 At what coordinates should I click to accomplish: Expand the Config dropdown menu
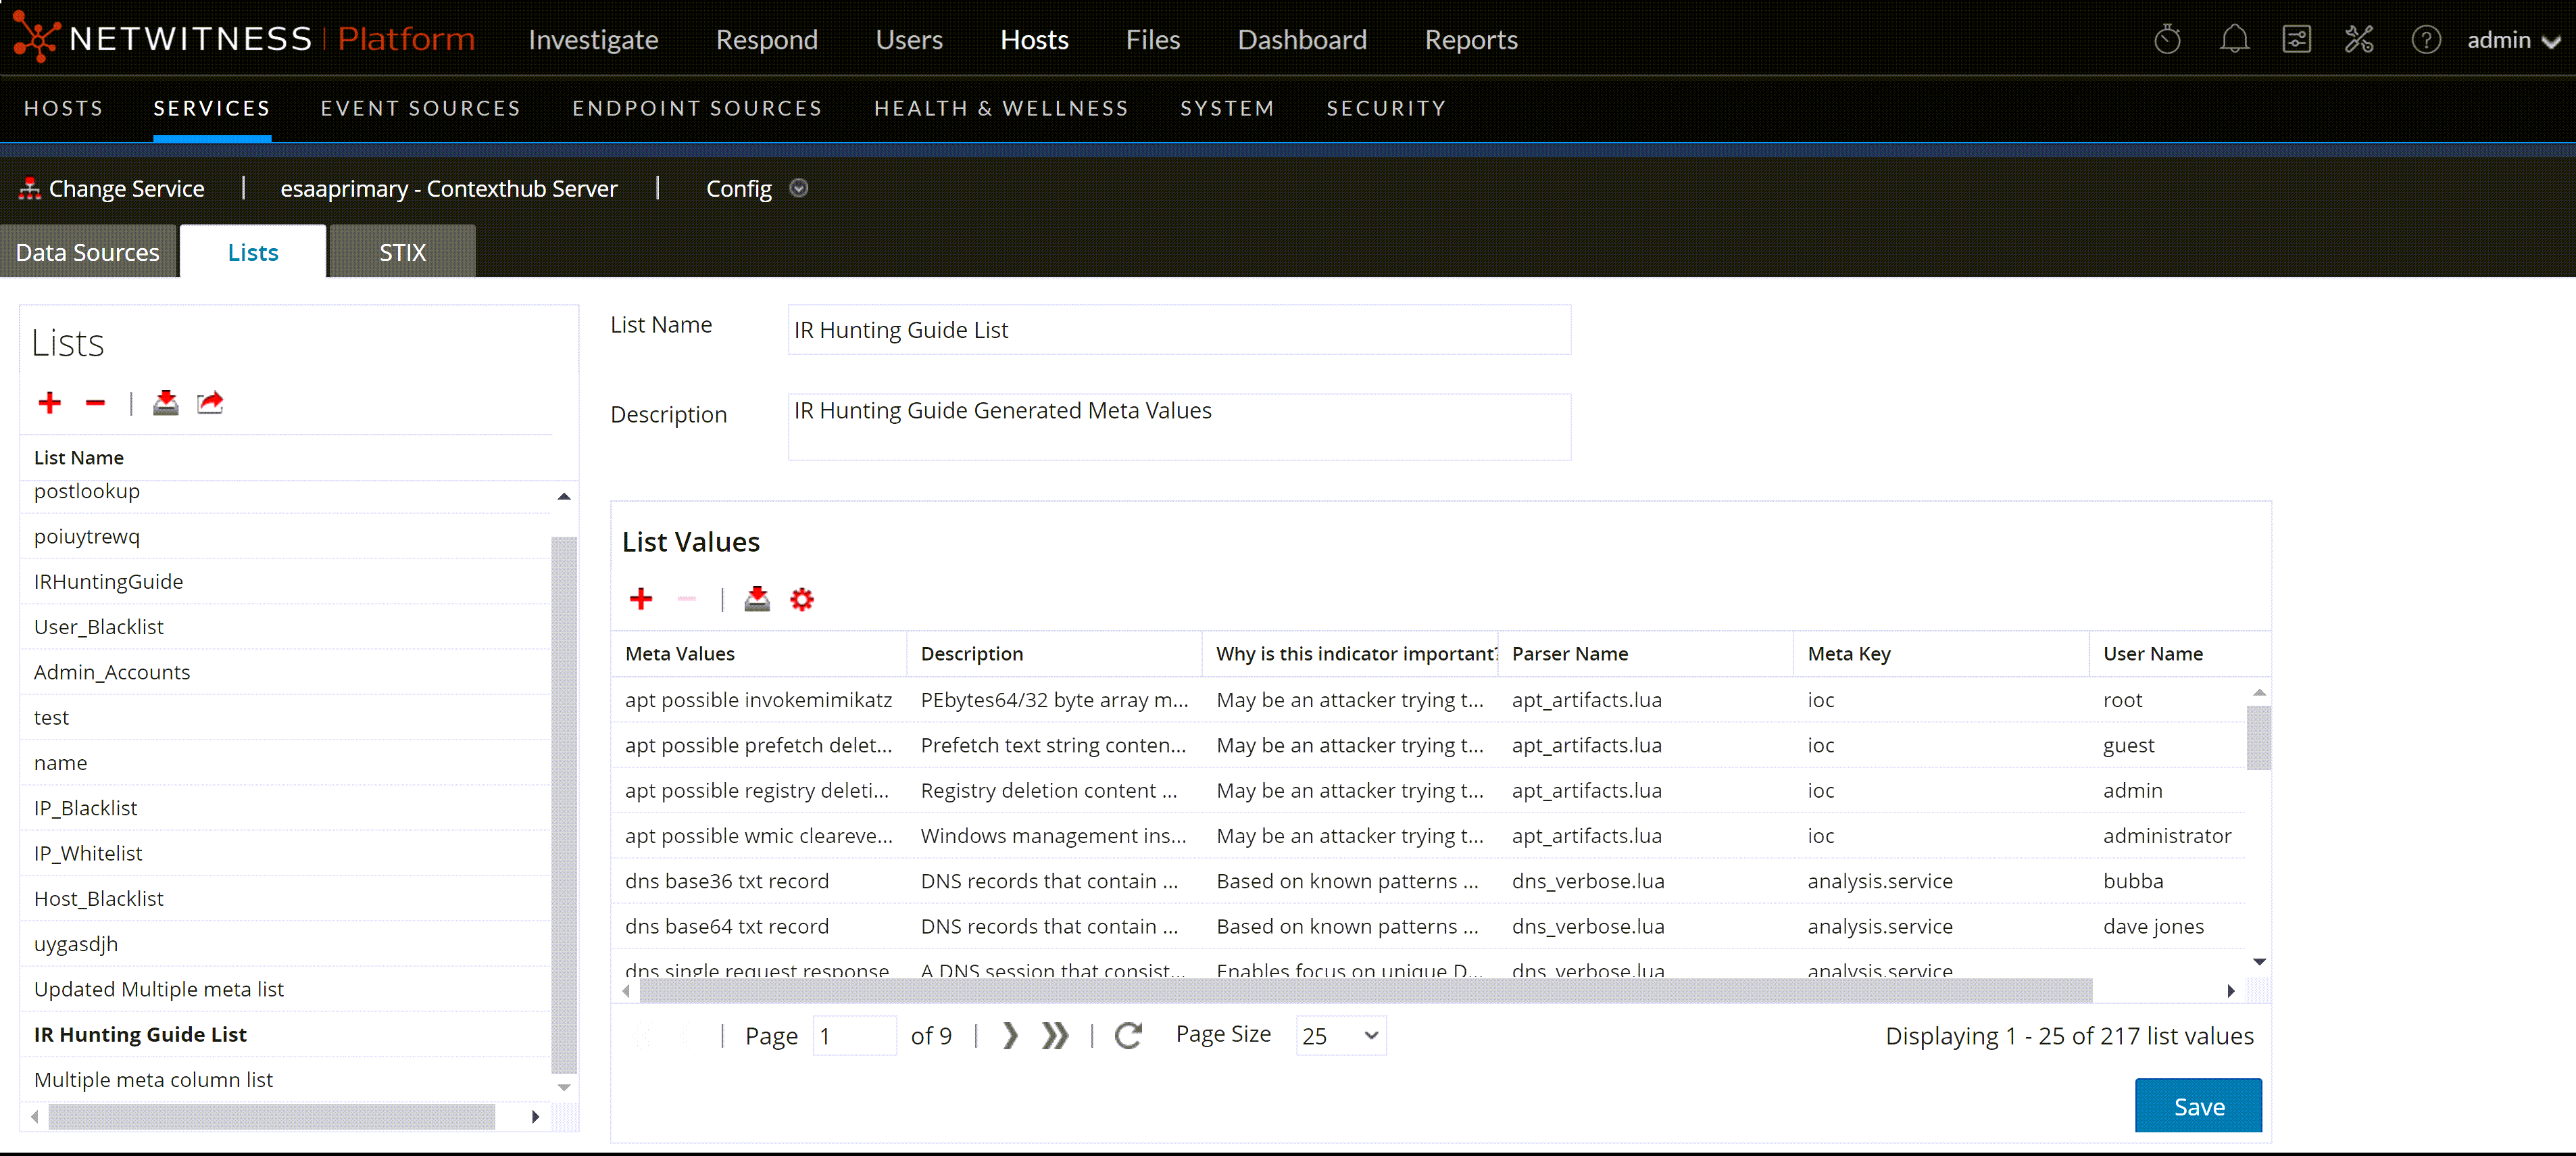click(x=798, y=189)
